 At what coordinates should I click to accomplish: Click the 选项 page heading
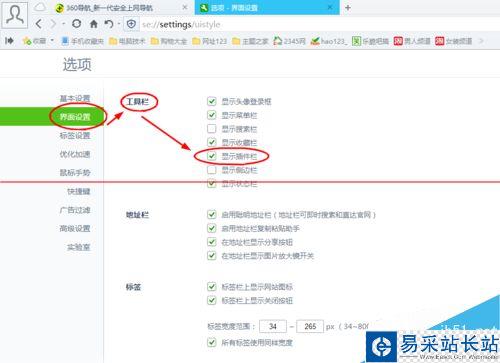click(x=77, y=64)
